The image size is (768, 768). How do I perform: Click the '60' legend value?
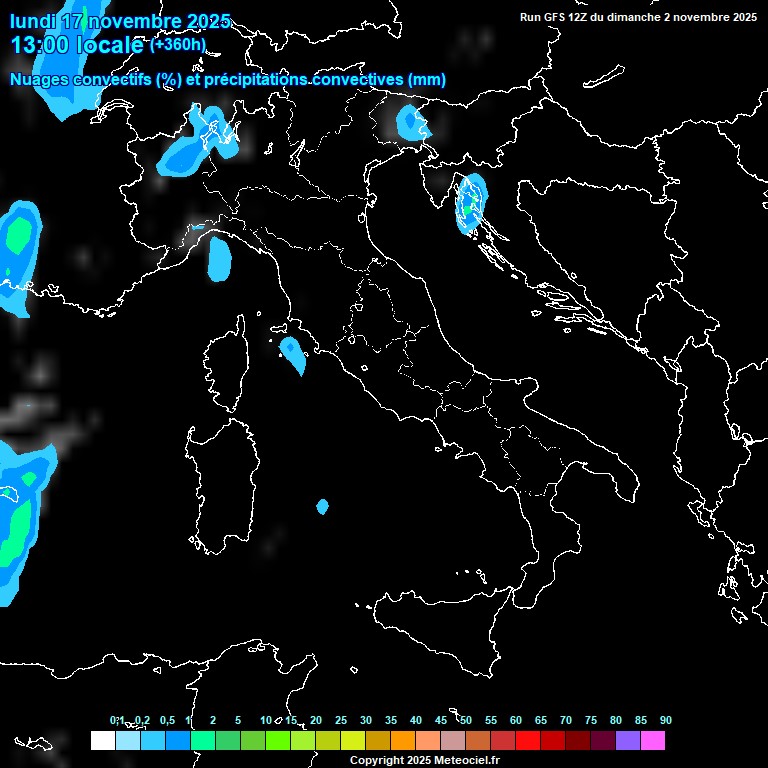click(516, 720)
